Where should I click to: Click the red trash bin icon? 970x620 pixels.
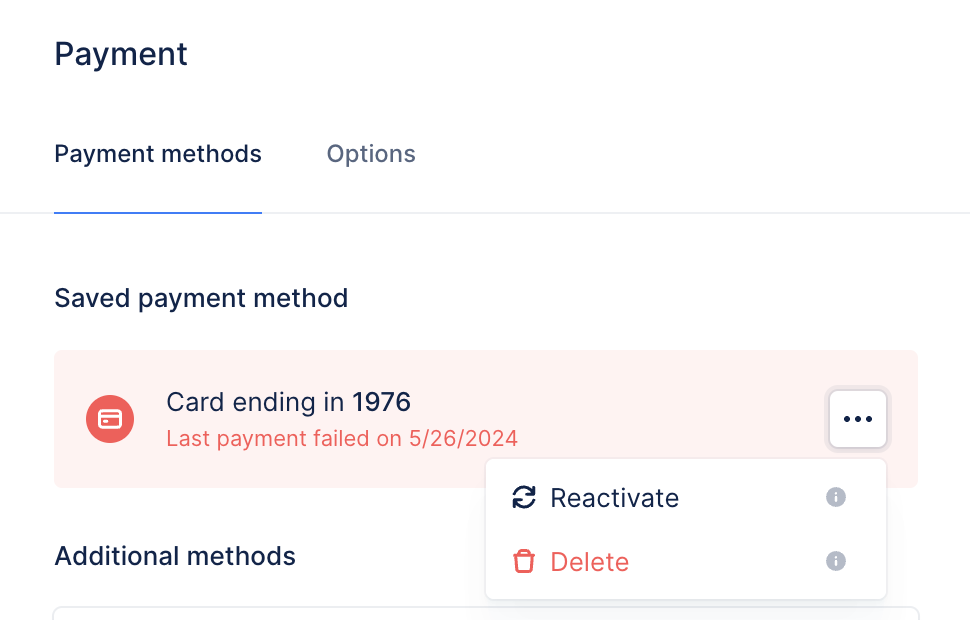[523, 562]
